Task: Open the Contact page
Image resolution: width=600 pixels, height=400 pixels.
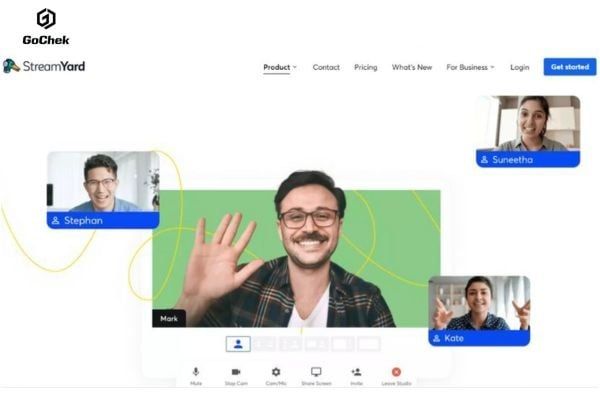Action: 326,67
